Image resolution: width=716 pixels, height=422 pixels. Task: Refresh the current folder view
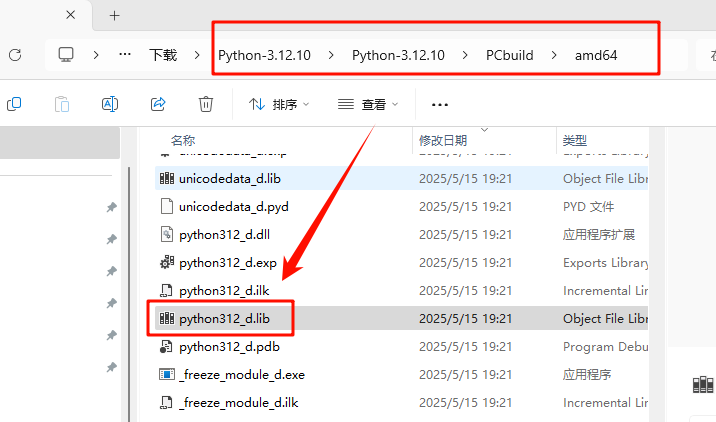point(15,55)
